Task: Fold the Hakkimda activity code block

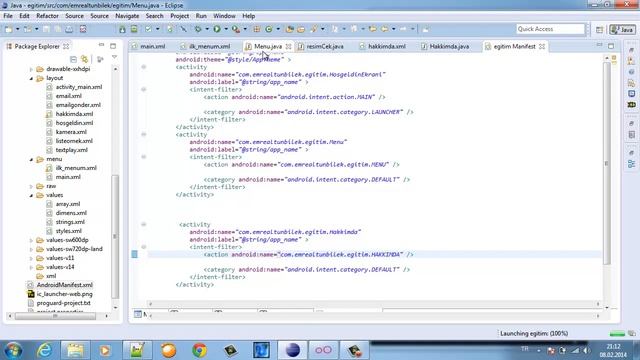Action: coord(144,224)
